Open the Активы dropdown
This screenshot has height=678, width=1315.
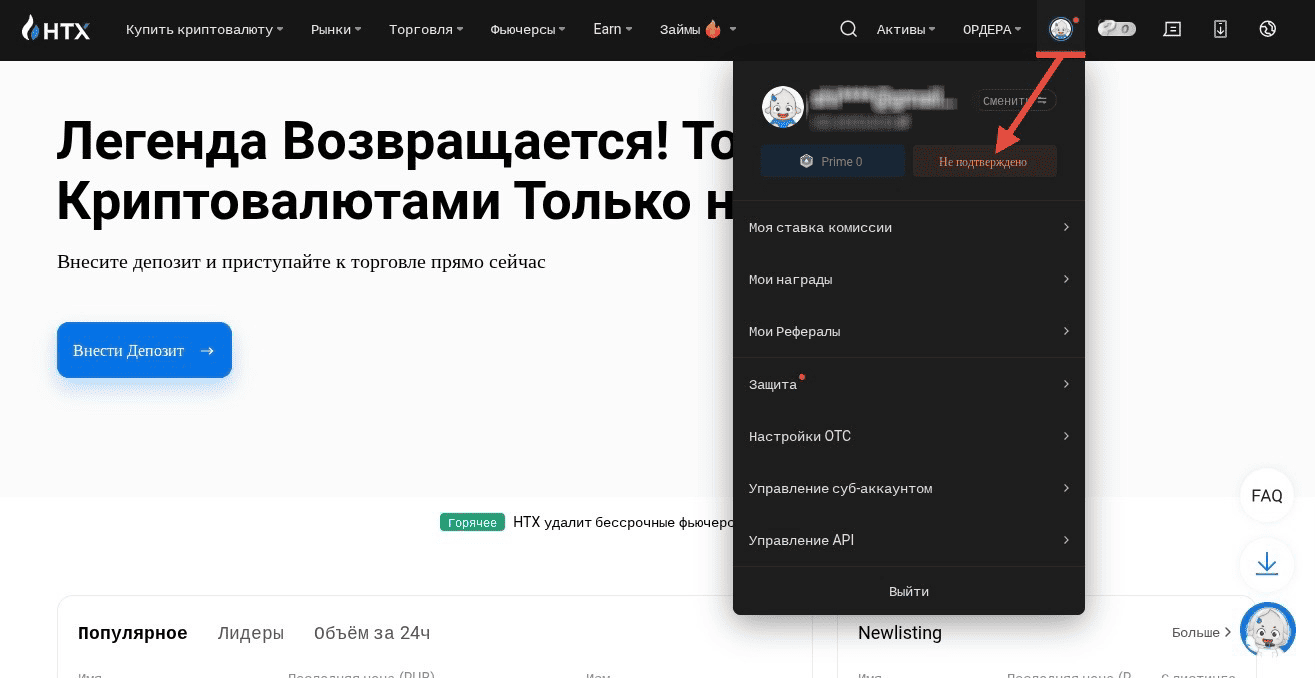906,29
